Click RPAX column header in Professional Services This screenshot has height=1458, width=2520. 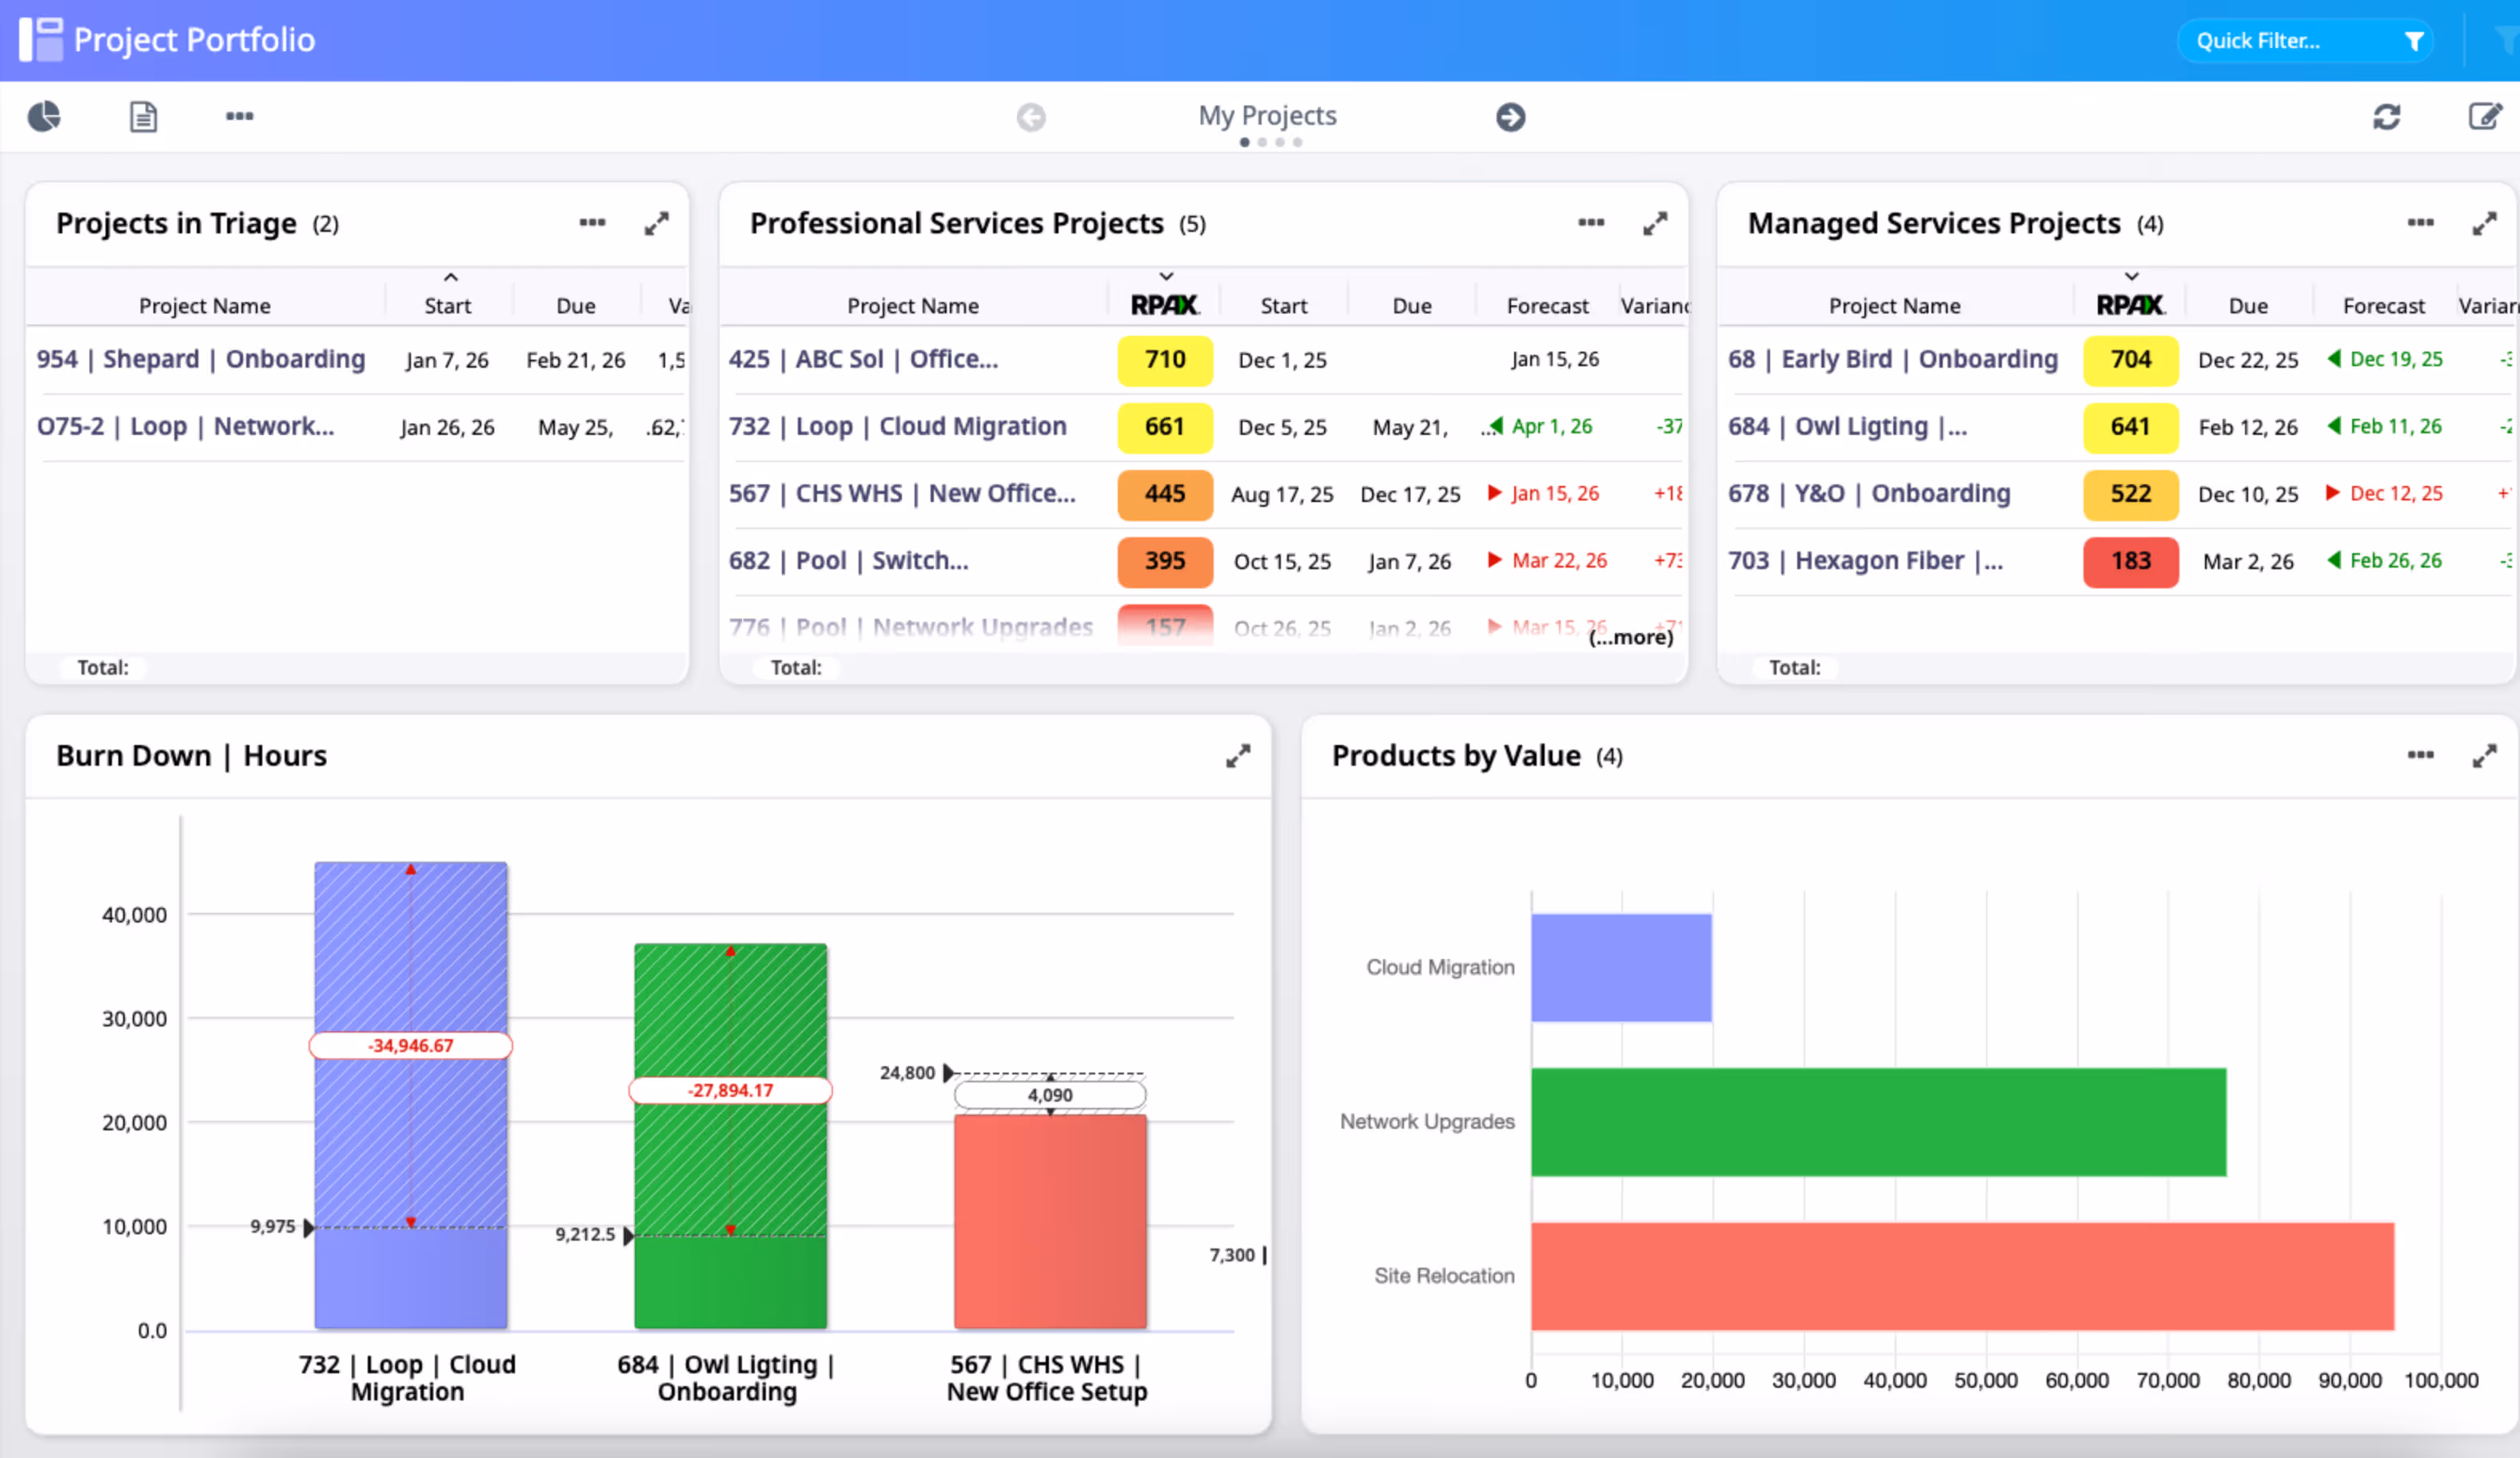point(1165,305)
